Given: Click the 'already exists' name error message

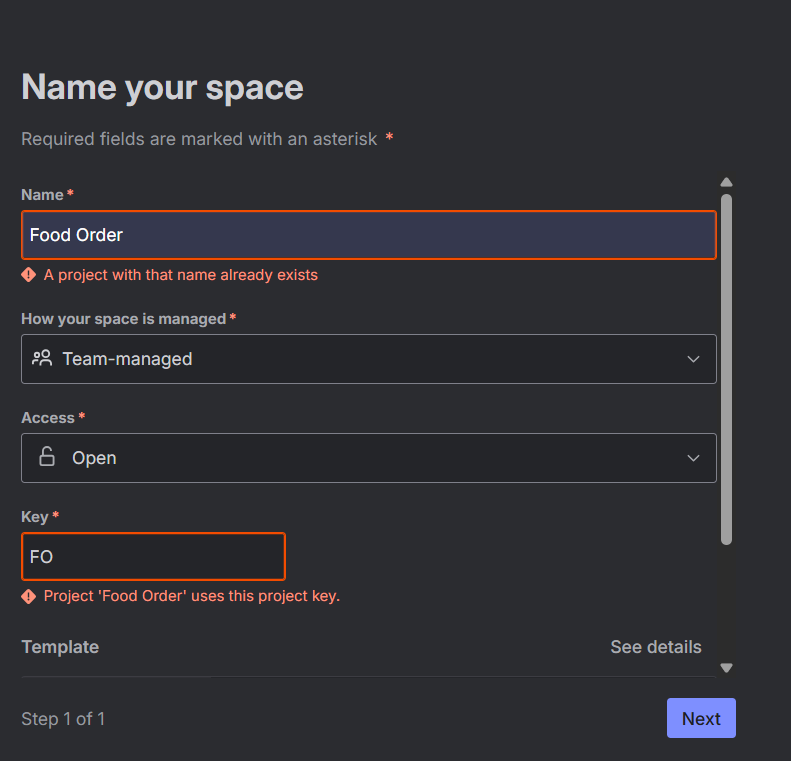Looking at the screenshot, I should [181, 274].
